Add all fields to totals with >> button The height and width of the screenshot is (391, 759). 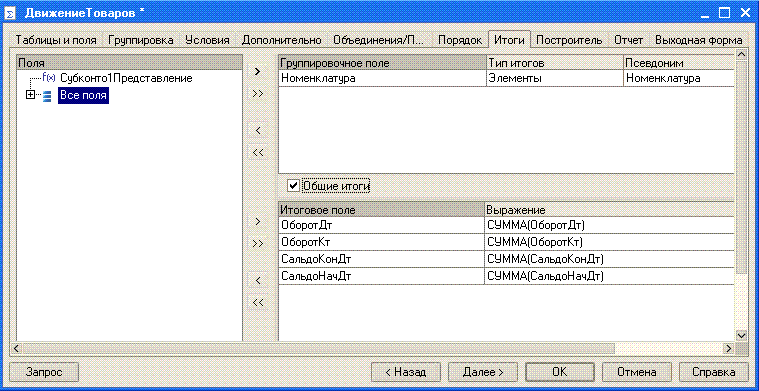[x=258, y=243]
